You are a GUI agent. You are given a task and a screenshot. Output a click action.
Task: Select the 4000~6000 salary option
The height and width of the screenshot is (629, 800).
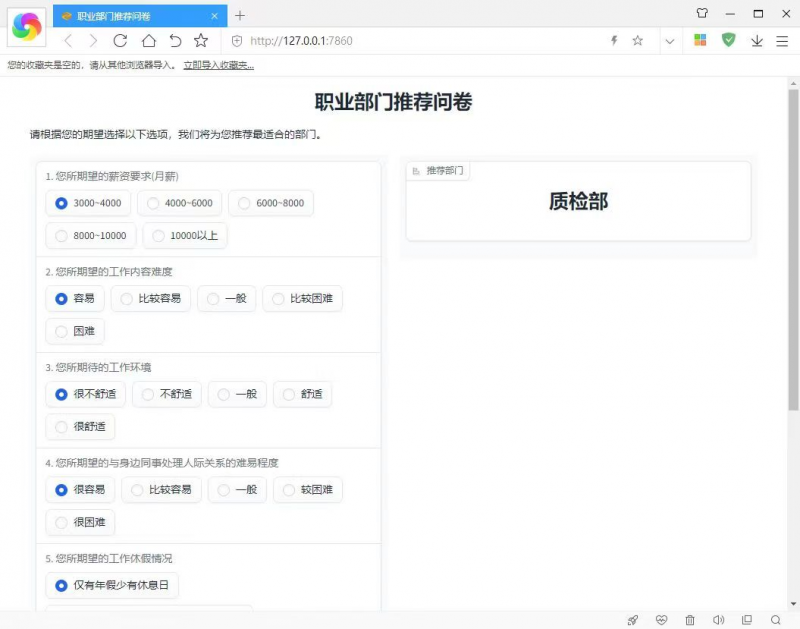[180, 203]
